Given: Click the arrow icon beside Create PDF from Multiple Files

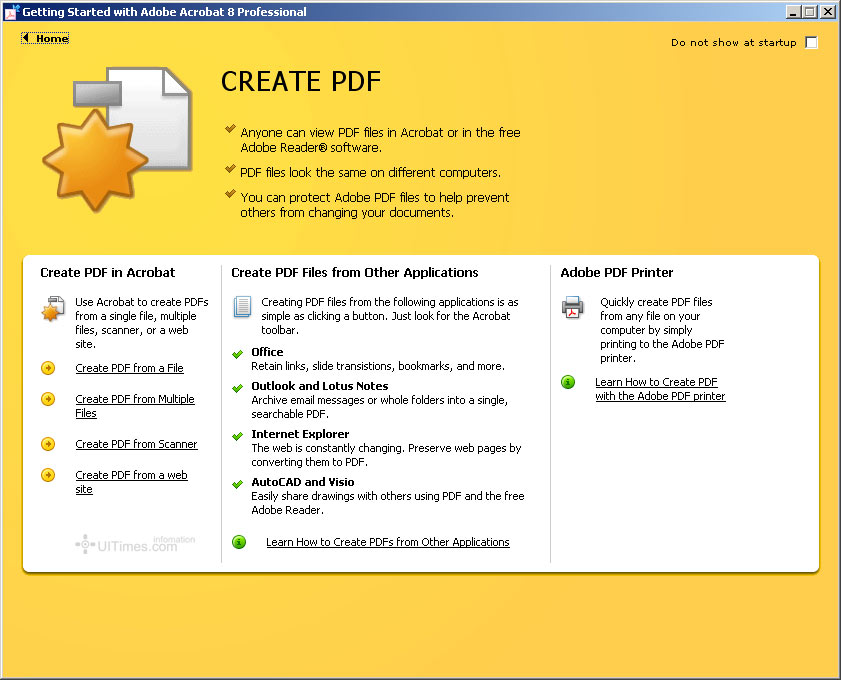Looking at the screenshot, I should point(48,399).
